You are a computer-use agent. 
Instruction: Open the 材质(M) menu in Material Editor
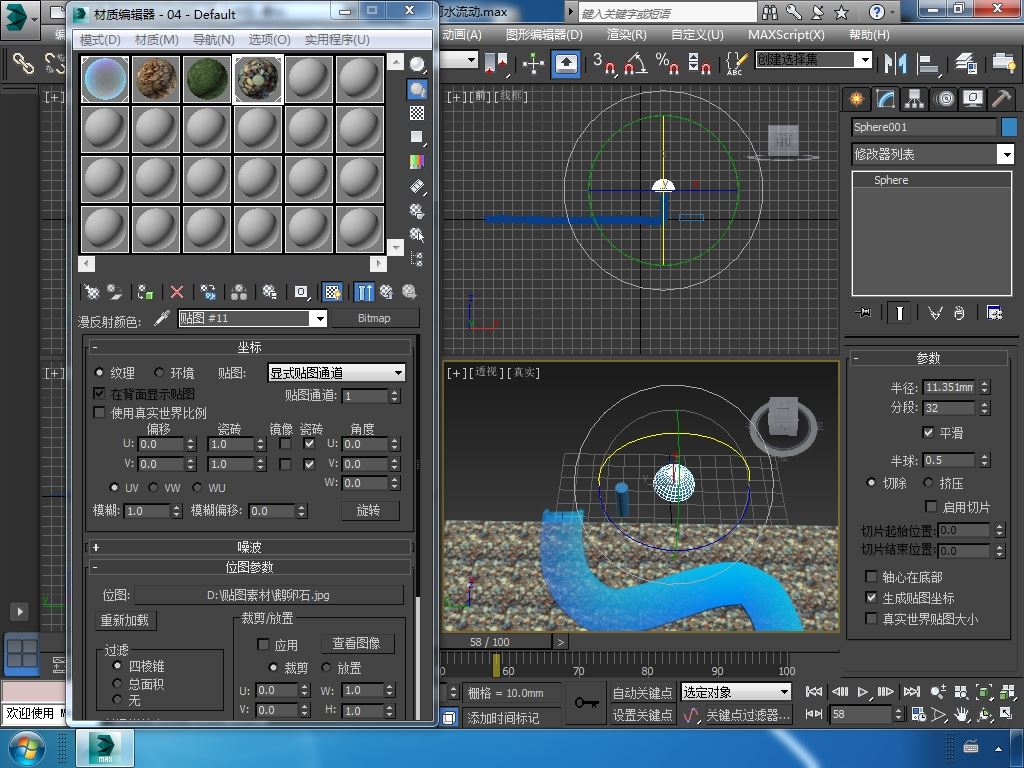(x=156, y=40)
